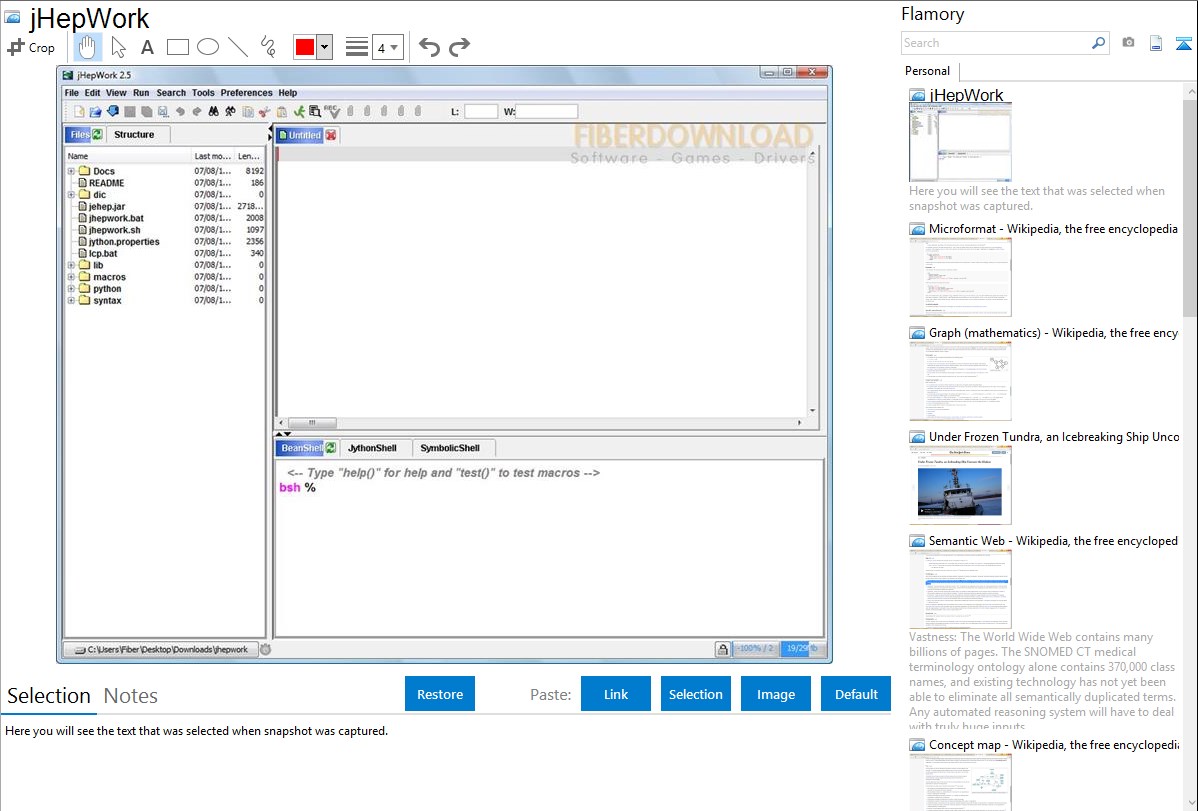Open the line width dropdown showing 4
This screenshot has height=811, width=1198.
387,47
